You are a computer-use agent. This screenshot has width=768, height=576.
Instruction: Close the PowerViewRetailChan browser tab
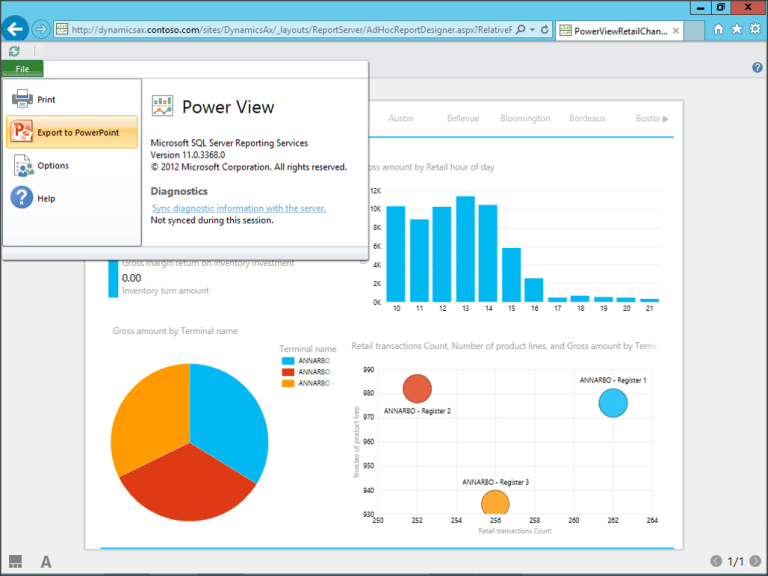[x=676, y=31]
